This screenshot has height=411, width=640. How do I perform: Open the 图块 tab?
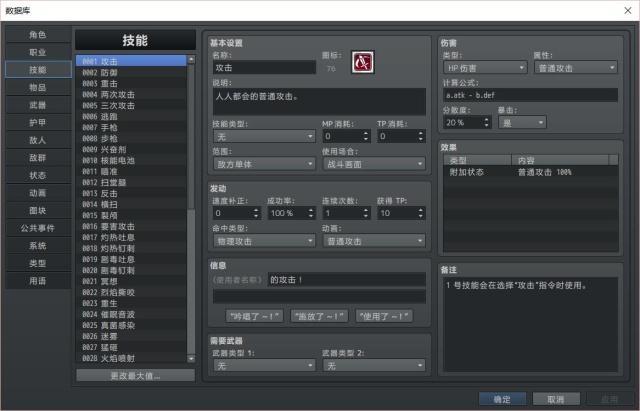point(38,210)
